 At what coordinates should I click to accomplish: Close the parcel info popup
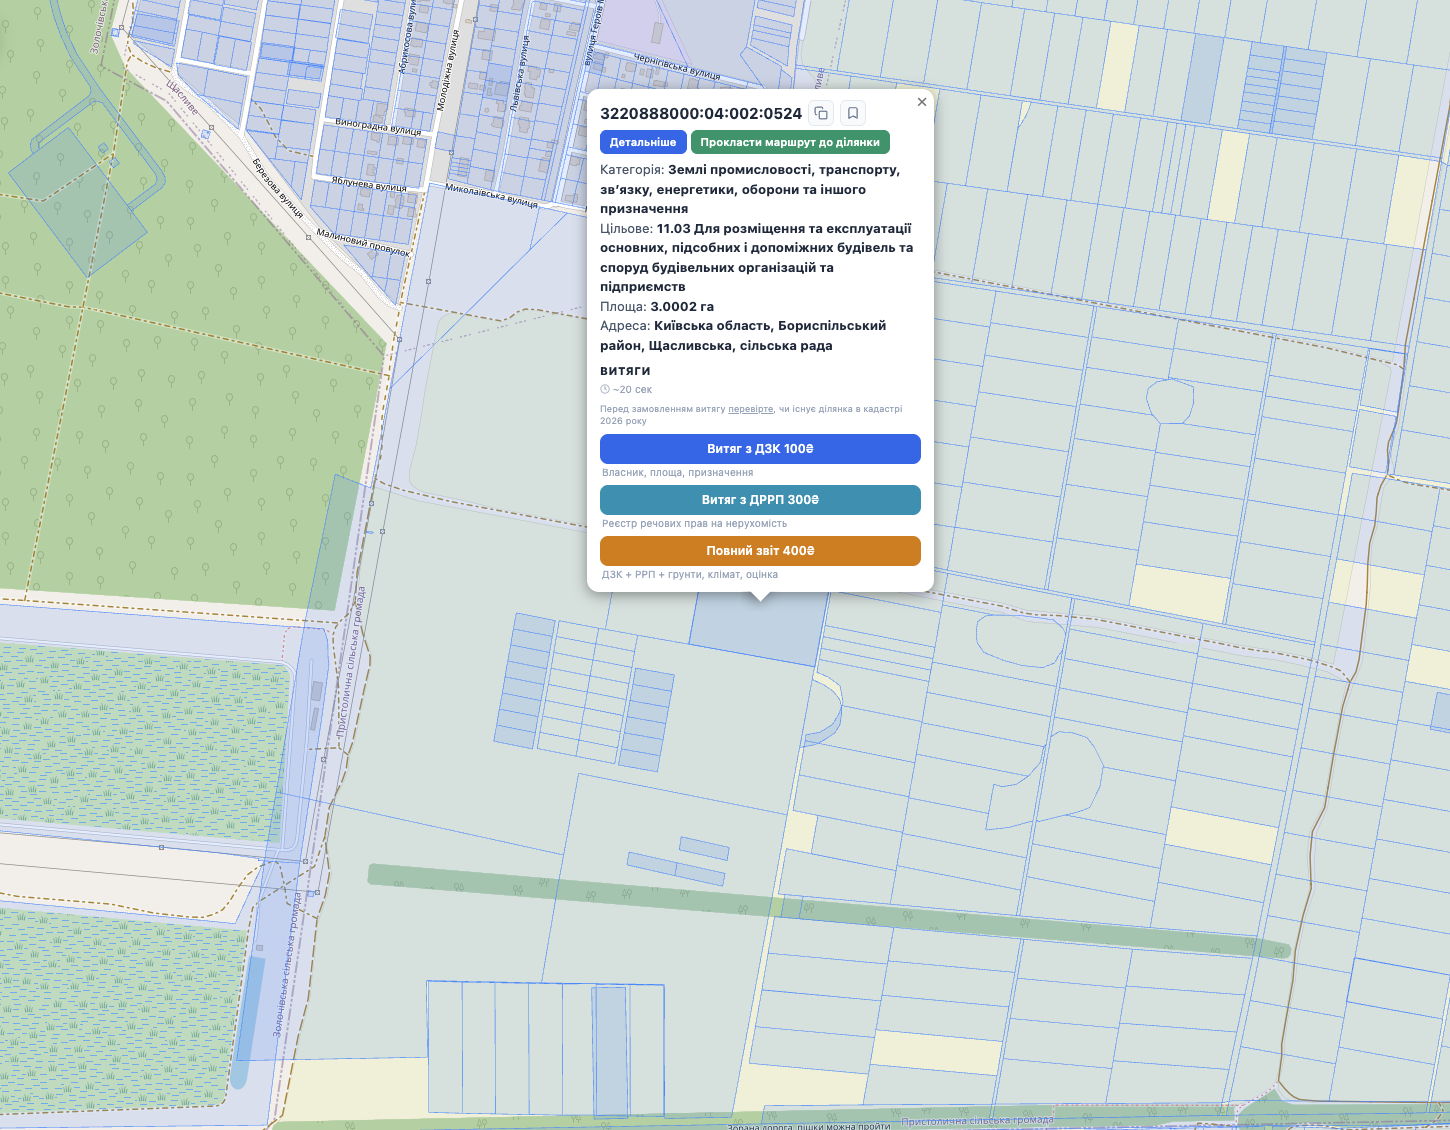(x=922, y=102)
